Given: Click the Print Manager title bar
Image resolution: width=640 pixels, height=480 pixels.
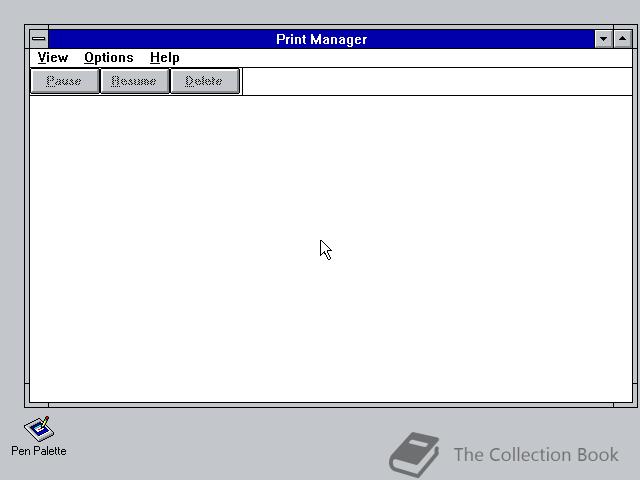Looking at the screenshot, I should 321,39.
